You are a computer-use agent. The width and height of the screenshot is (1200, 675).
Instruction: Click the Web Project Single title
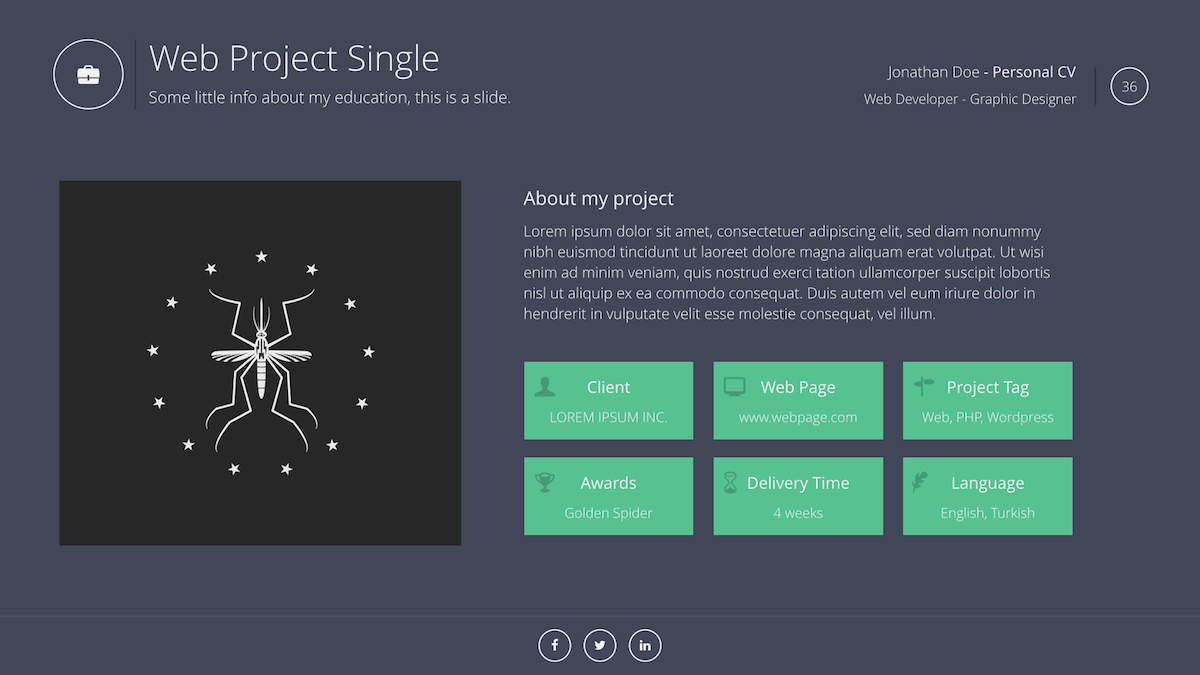coord(294,58)
